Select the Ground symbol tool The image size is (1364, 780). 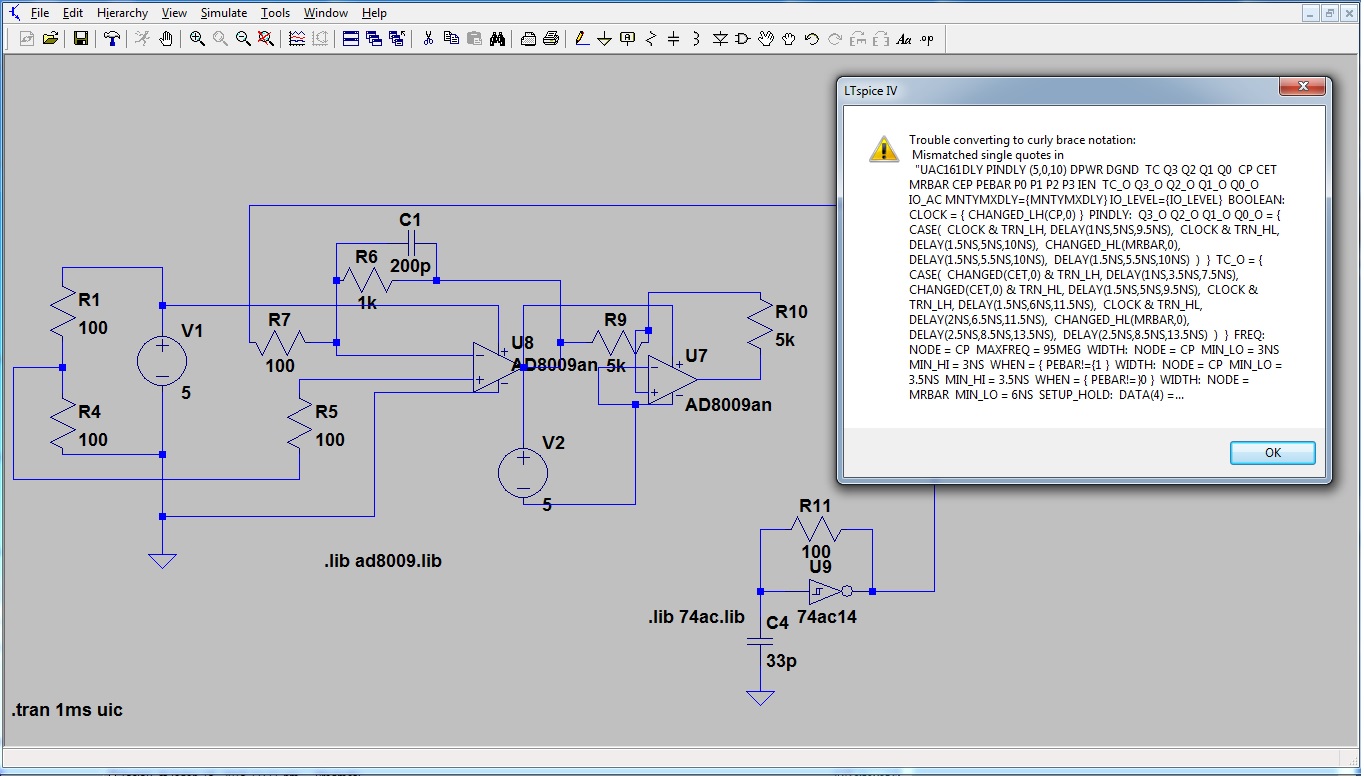coord(604,39)
